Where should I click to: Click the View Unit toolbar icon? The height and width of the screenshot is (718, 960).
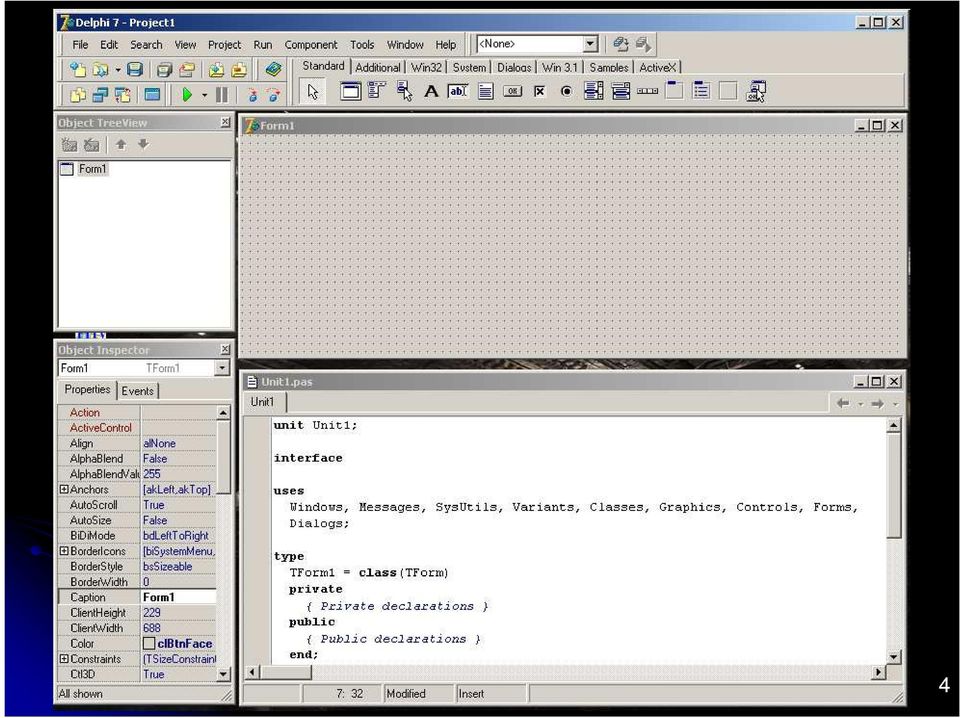click(x=78, y=95)
